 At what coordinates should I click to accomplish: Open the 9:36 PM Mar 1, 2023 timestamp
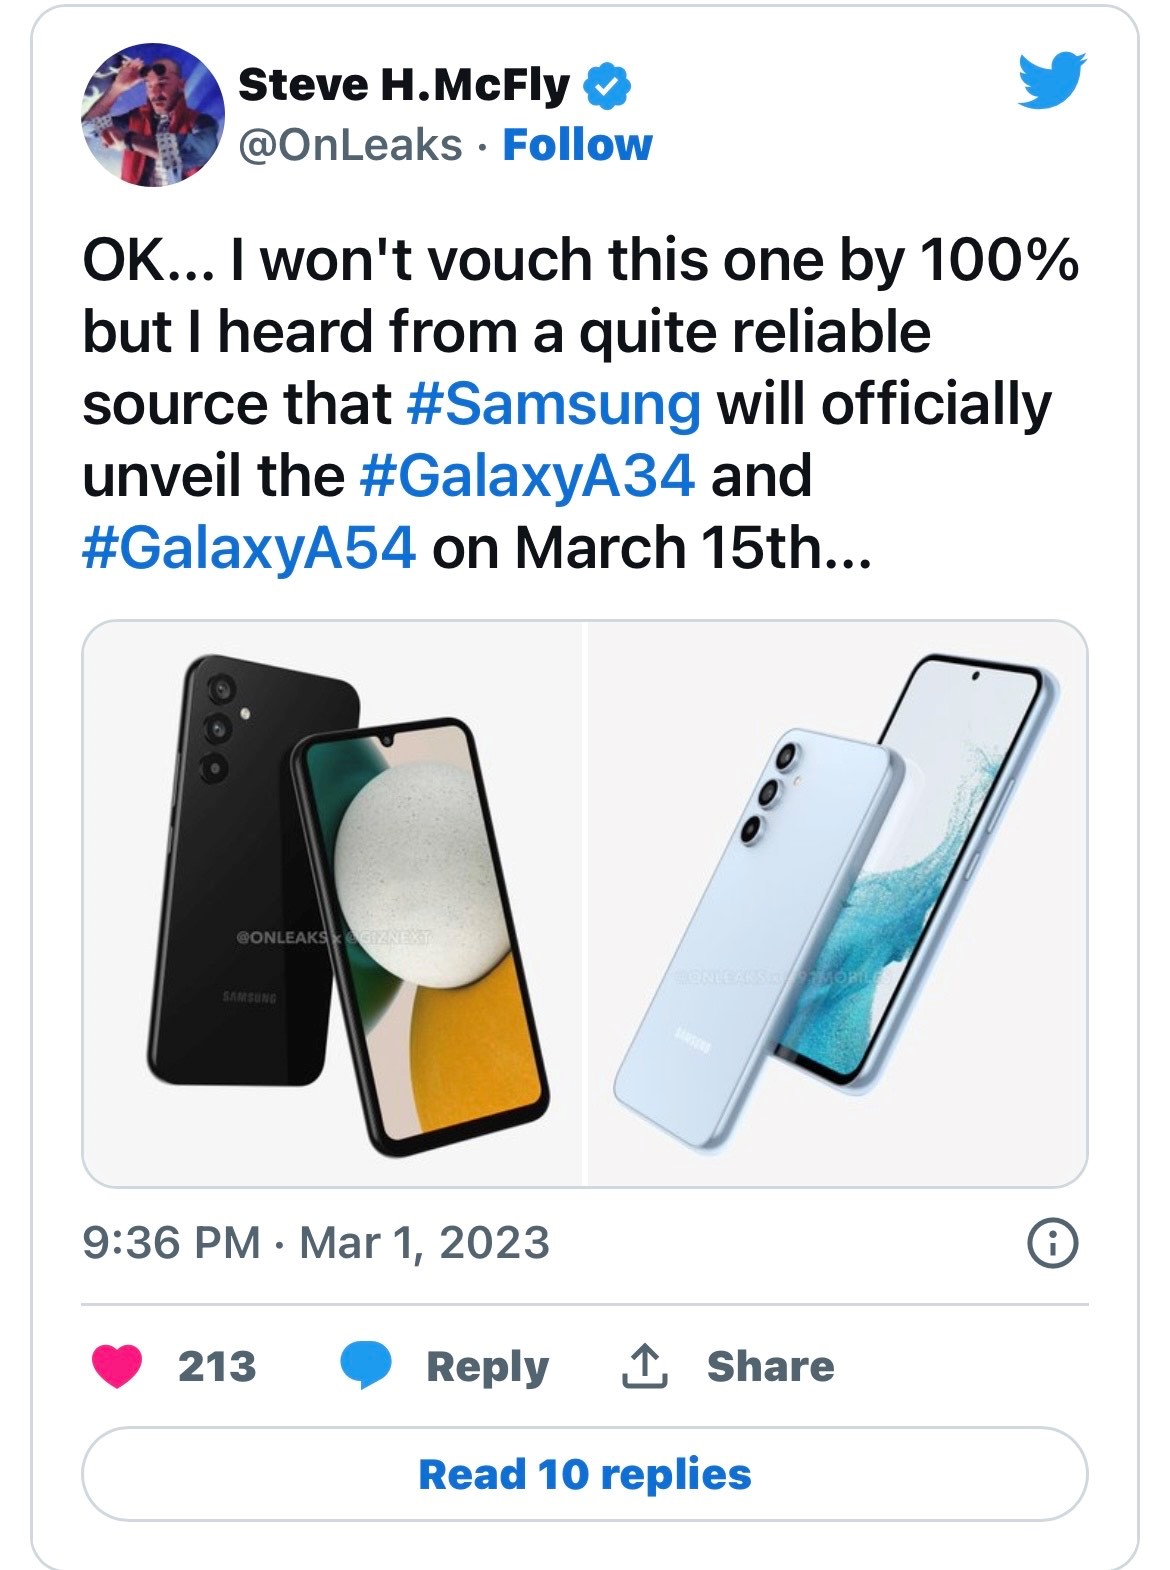click(316, 1243)
